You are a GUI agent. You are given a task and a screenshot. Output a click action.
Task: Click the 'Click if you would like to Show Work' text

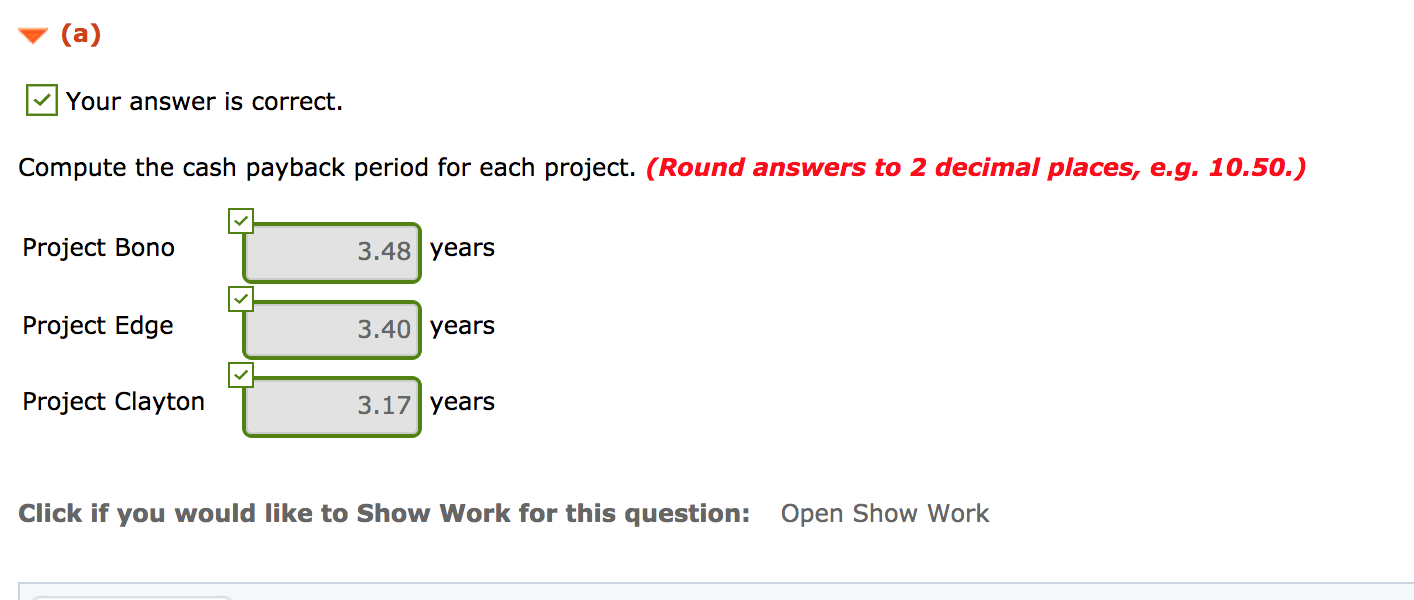380,512
